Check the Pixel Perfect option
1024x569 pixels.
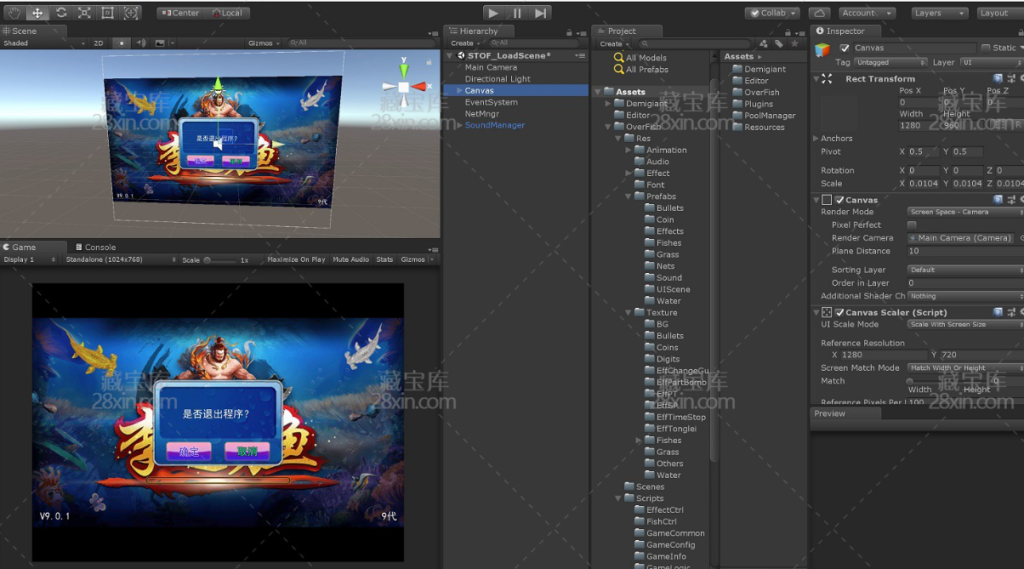[912, 225]
